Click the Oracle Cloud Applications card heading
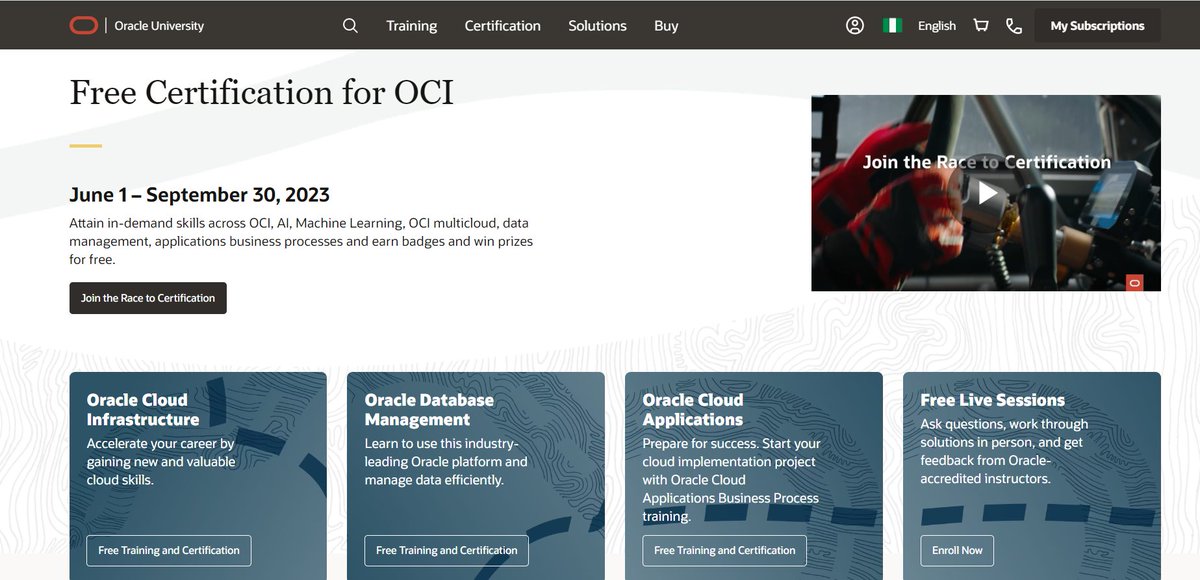Viewport: 1200px width, 580px height. pyautogui.click(x=693, y=409)
